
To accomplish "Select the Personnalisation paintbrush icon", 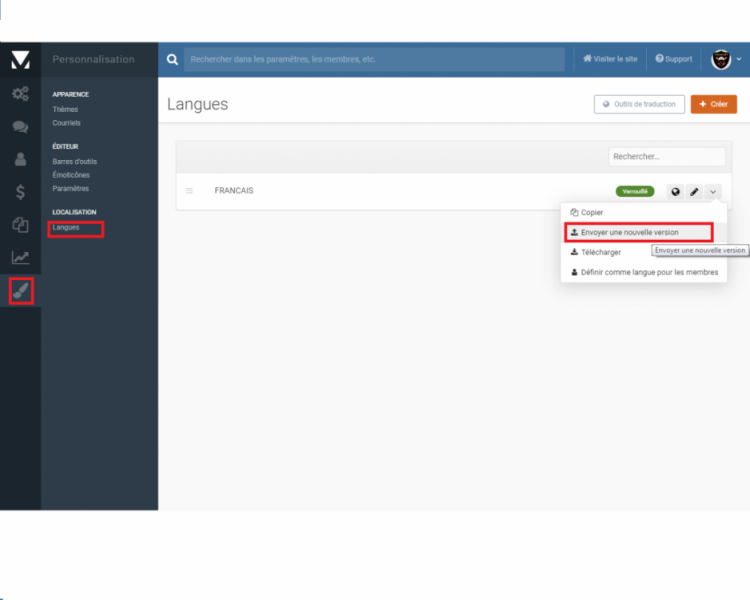I will point(21,291).
